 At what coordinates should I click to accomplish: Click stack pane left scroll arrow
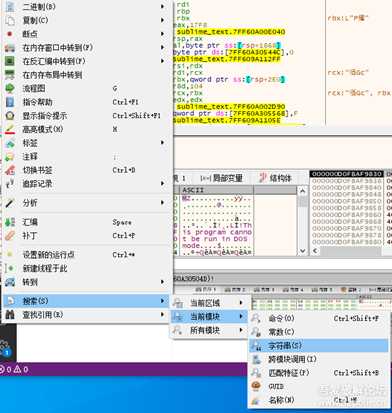point(315,251)
